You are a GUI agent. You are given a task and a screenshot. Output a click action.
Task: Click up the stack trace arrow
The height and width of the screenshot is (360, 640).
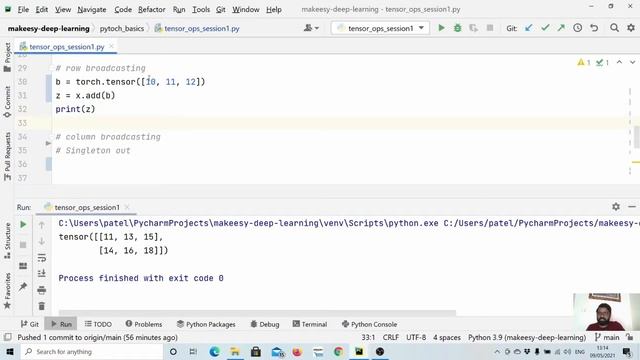(x=42, y=225)
